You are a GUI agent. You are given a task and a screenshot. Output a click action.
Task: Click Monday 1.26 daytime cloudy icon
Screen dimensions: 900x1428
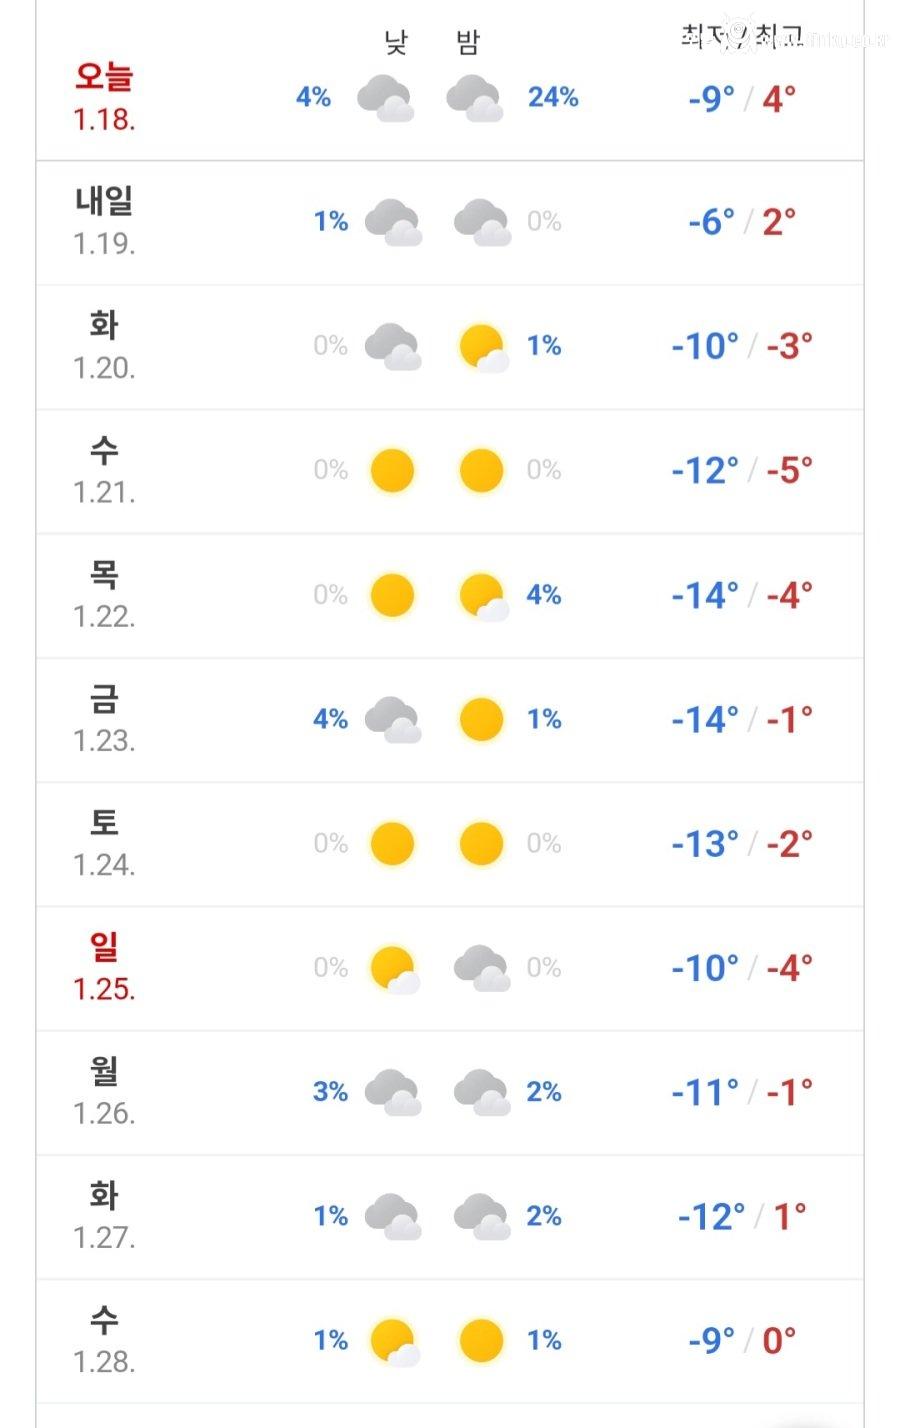[x=391, y=1092]
